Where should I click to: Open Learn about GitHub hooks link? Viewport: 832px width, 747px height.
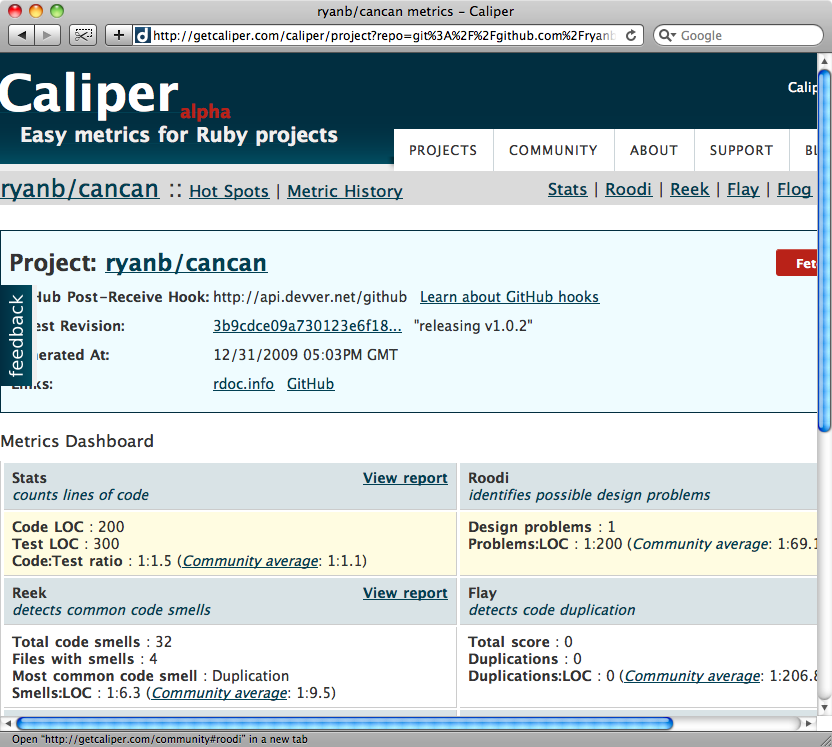[x=509, y=297]
